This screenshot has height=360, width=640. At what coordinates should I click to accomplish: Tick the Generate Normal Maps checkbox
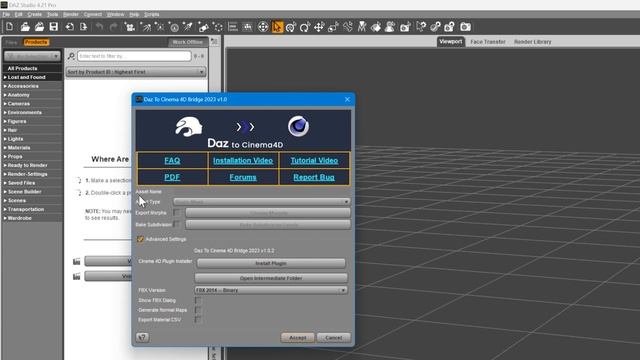pos(198,310)
